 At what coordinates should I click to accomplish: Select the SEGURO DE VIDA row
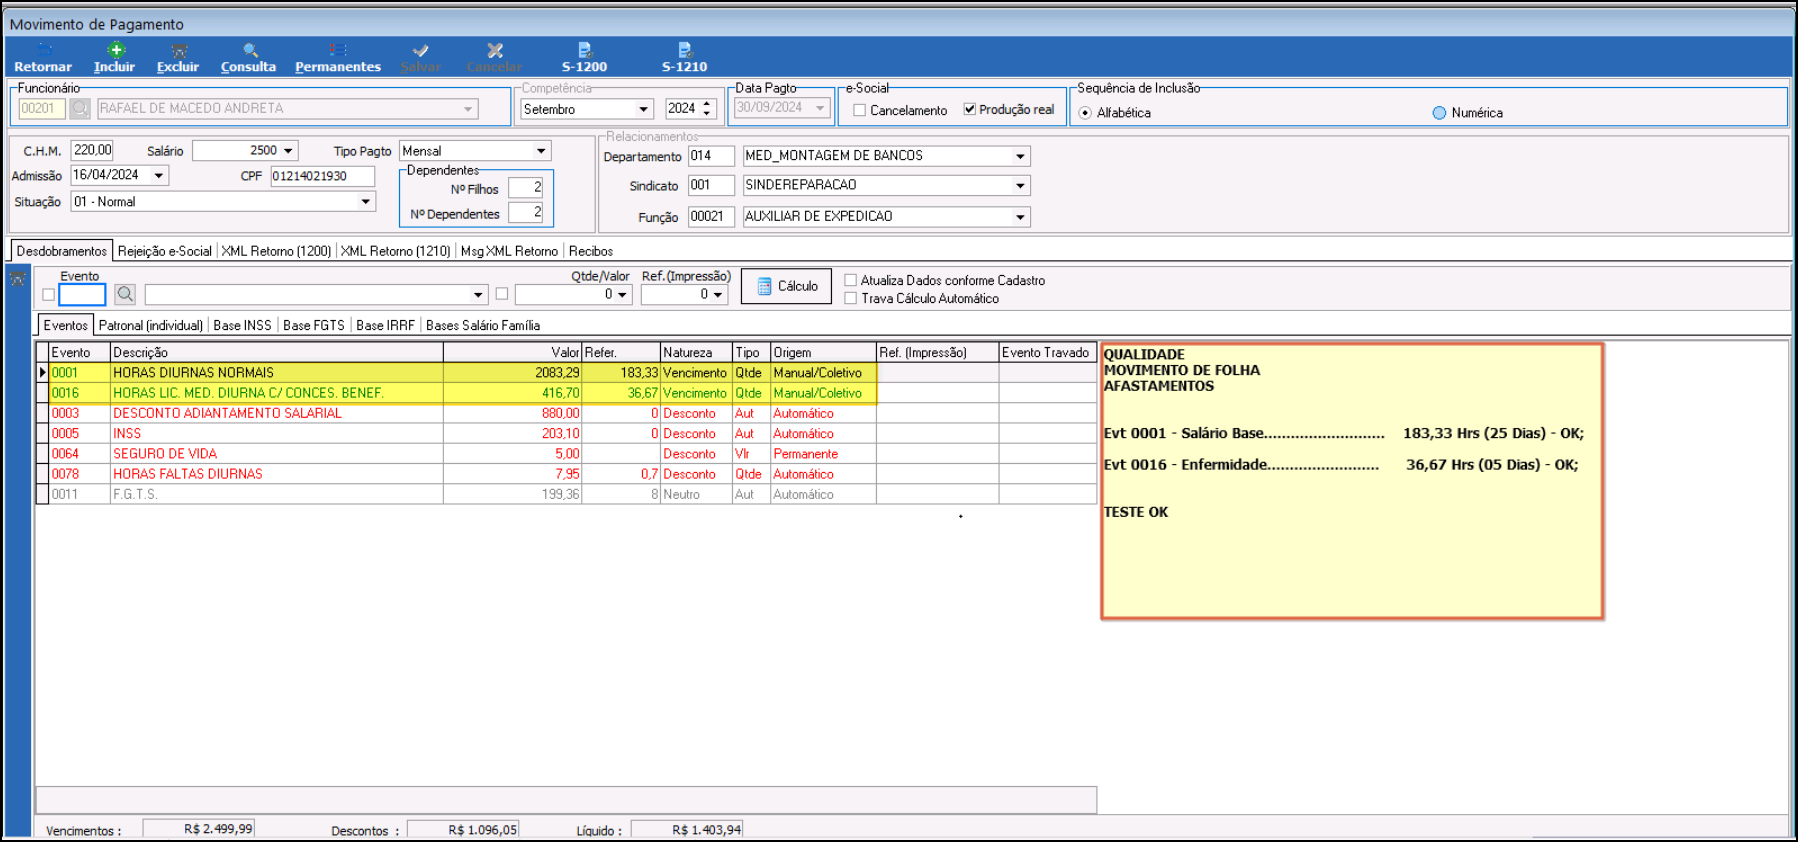coord(567,454)
